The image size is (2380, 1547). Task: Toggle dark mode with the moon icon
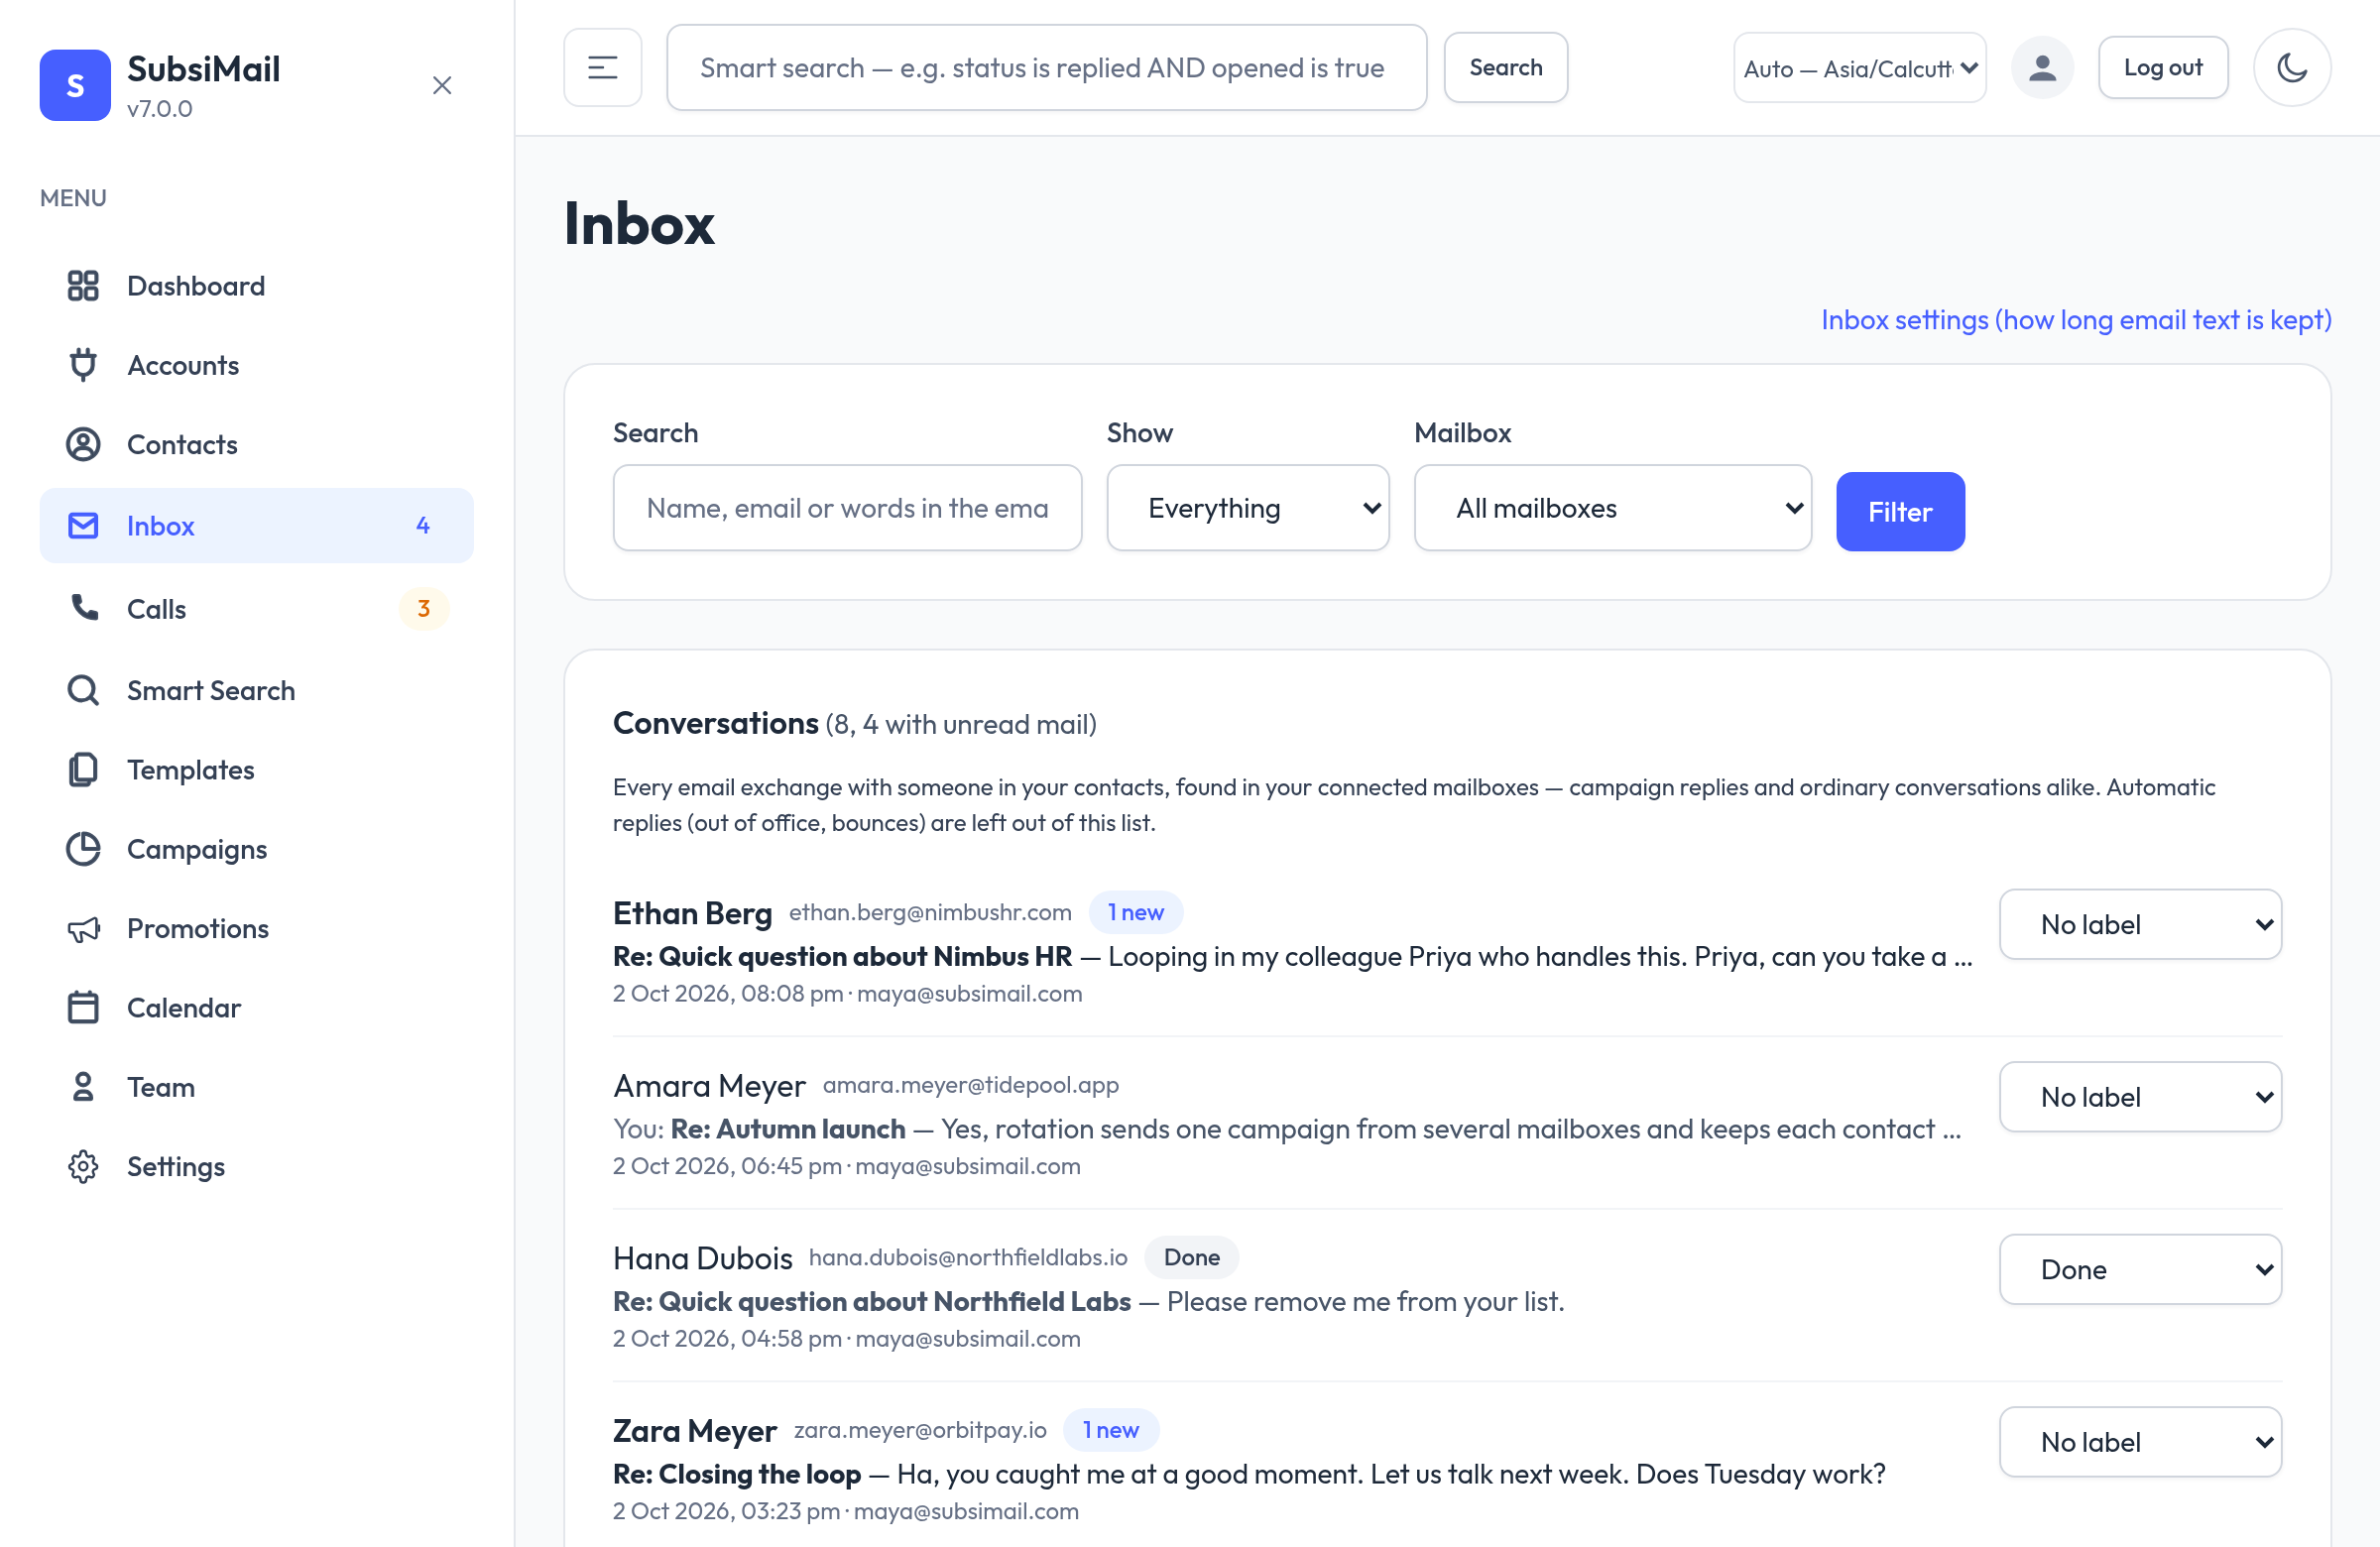point(2292,67)
